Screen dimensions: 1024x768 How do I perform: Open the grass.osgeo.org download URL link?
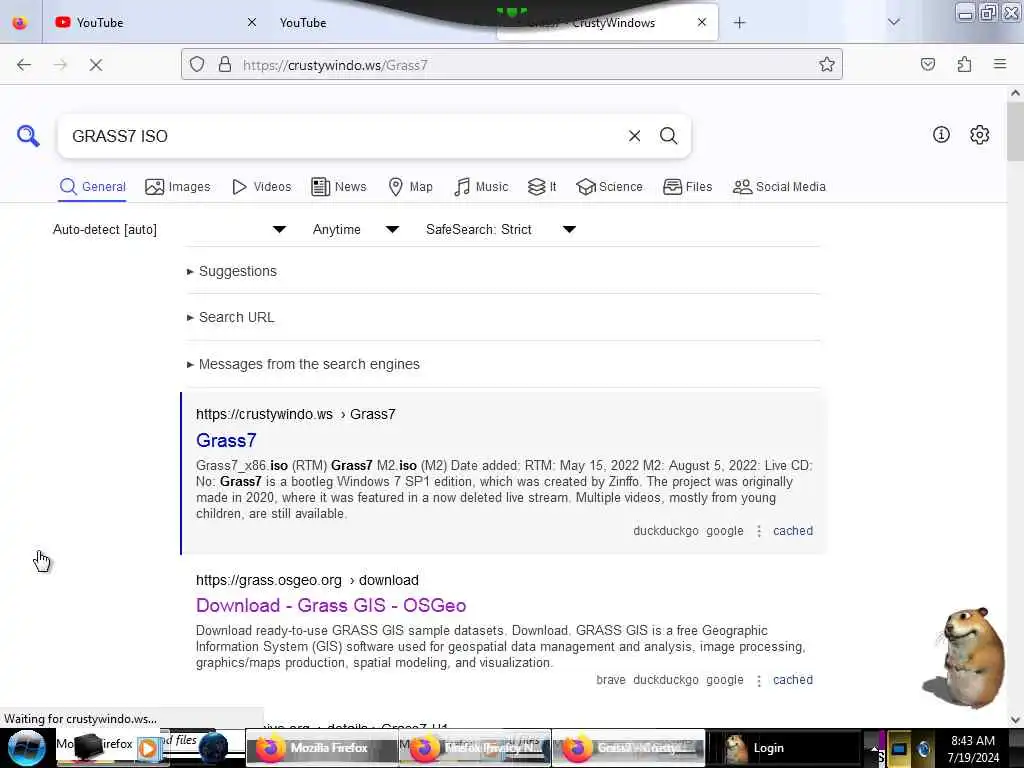pos(307,580)
